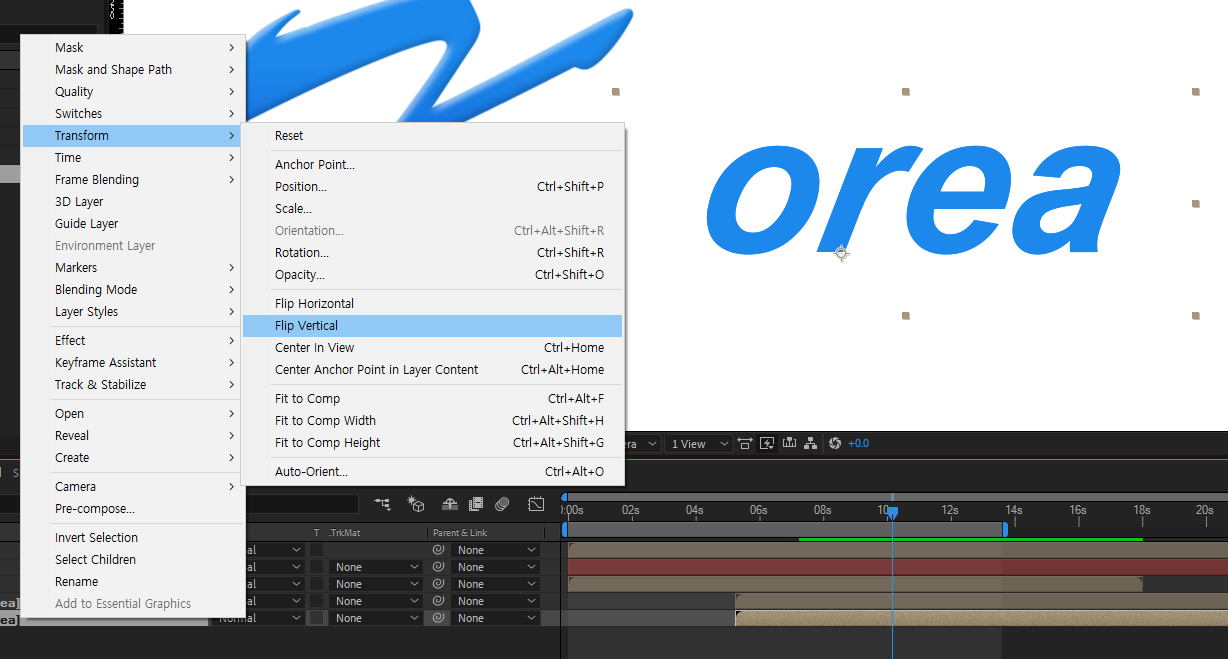Expand the Effect submenu
The height and width of the screenshot is (659, 1228).
[133, 340]
